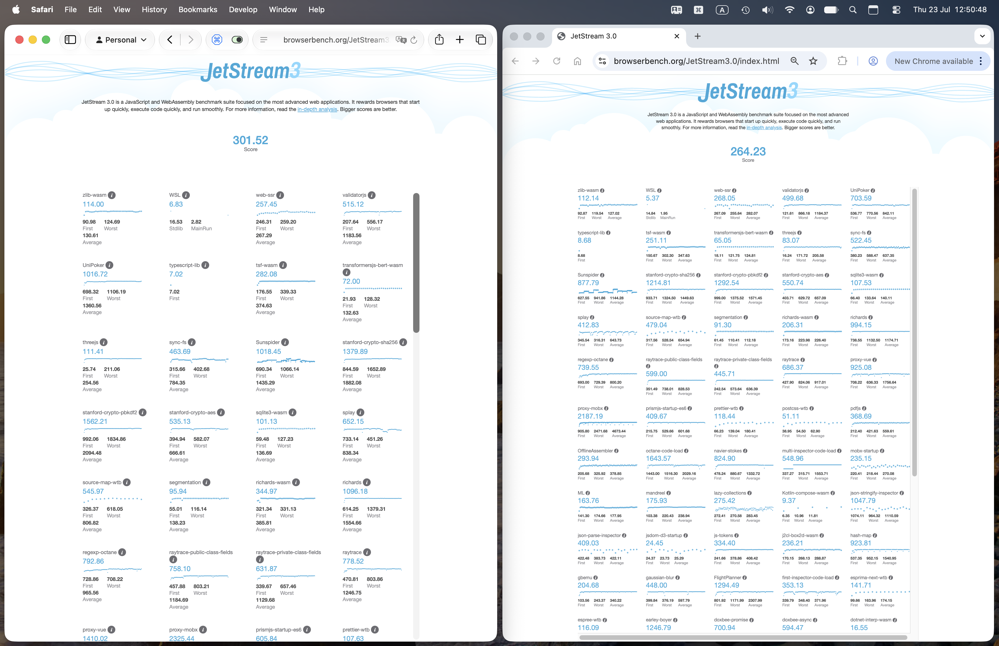Open Chrome extensions puzzle icon
This screenshot has width=999, height=646.
click(842, 61)
